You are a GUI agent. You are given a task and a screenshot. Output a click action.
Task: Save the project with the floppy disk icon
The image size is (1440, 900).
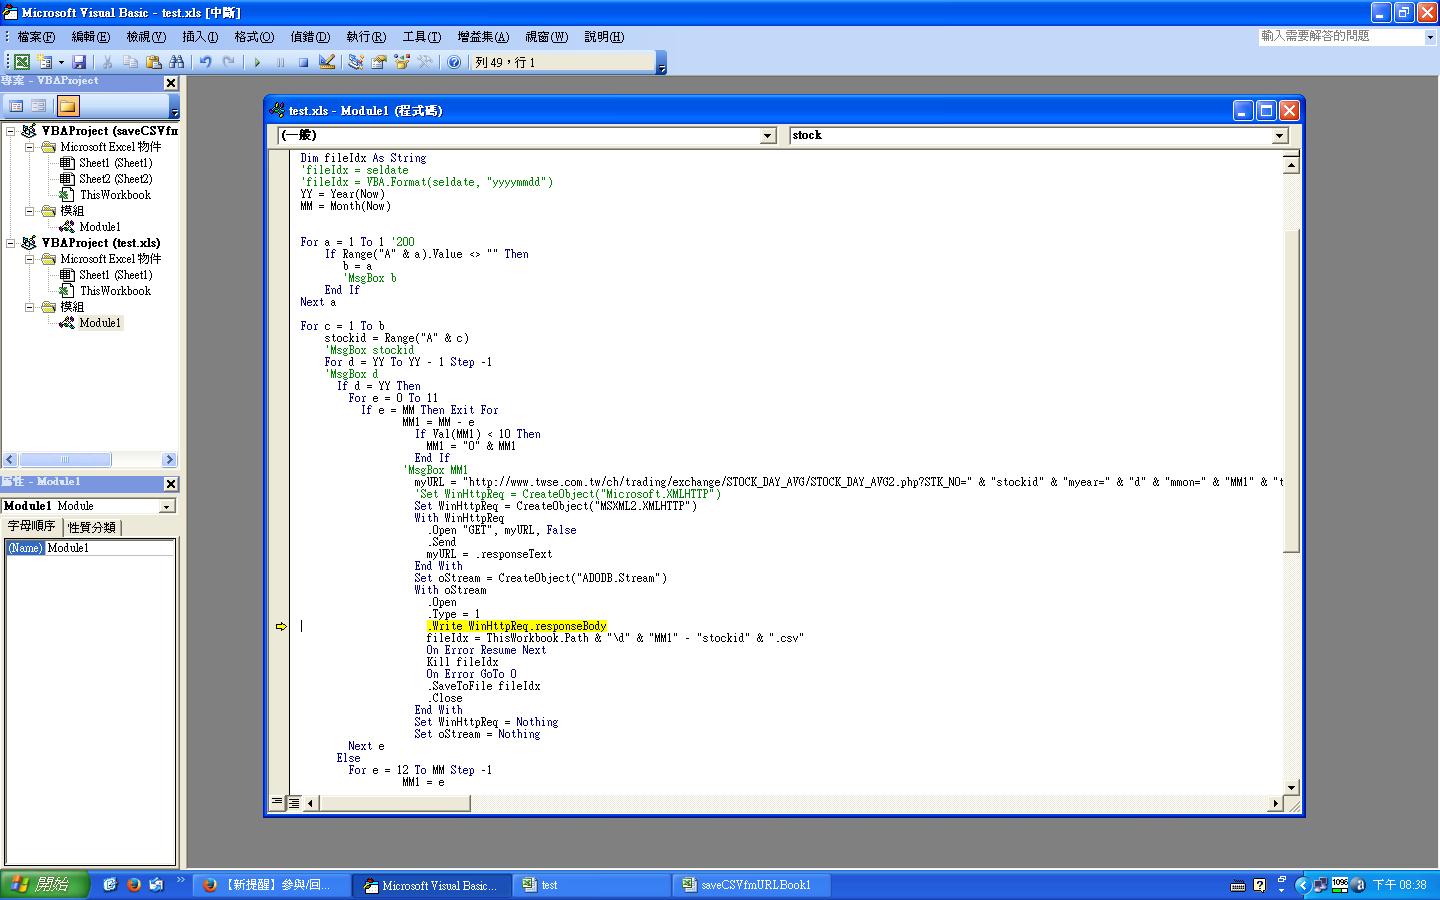(x=79, y=62)
